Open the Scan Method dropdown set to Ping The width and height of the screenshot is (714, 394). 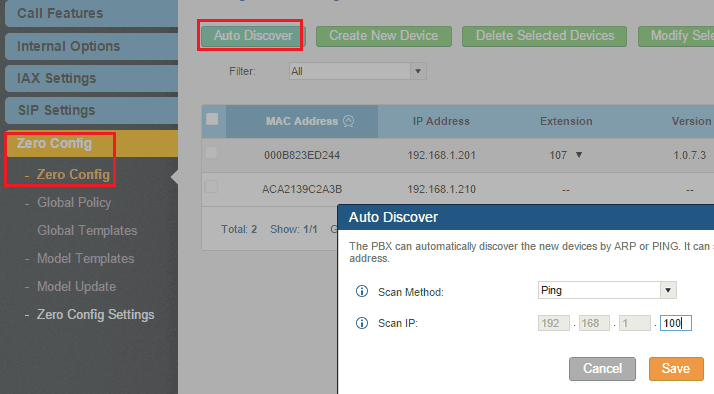[607, 290]
